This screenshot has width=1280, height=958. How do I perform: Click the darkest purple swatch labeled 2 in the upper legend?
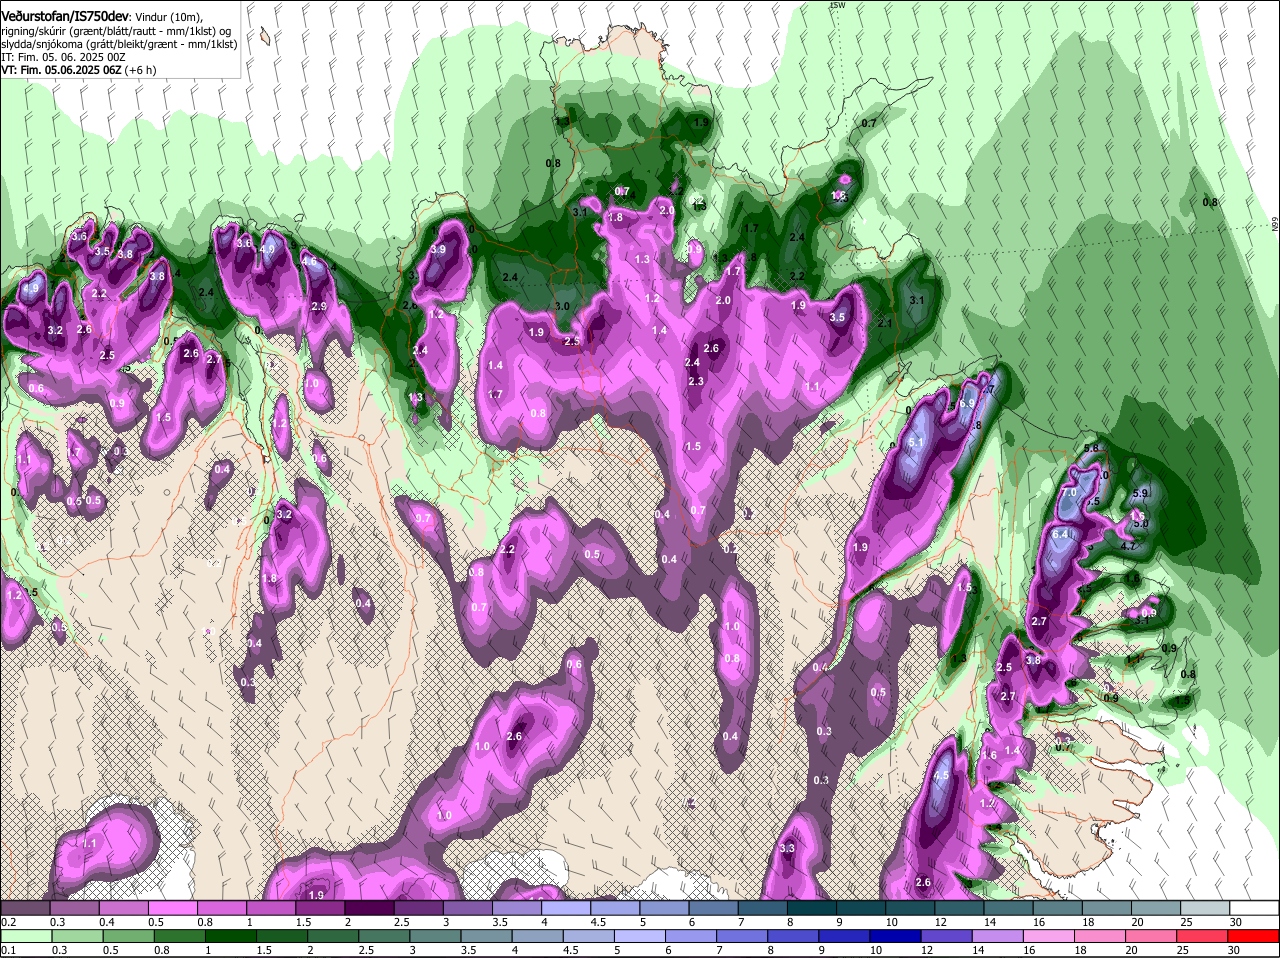pyautogui.click(x=369, y=908)
